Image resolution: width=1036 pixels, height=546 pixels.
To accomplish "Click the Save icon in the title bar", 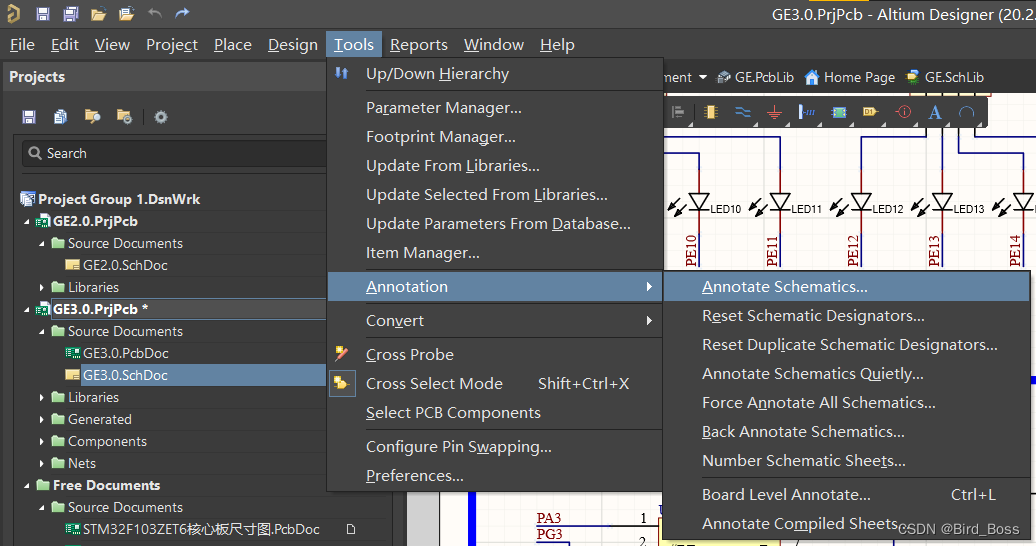I will pyautogui.click(x=43, y=13).
